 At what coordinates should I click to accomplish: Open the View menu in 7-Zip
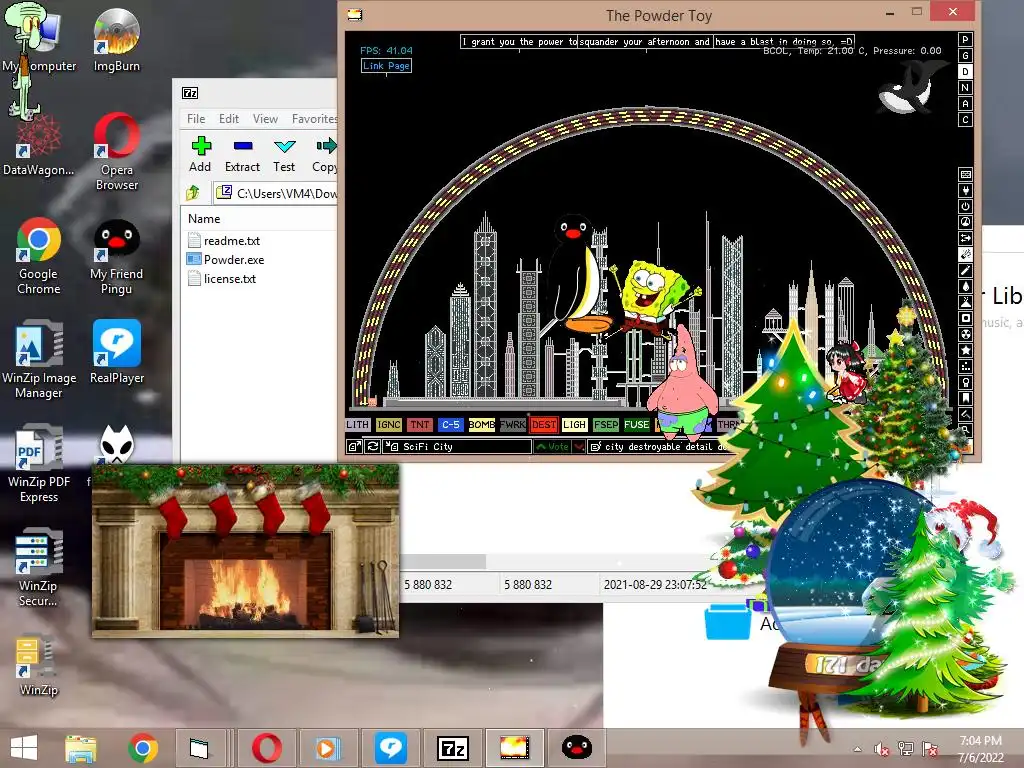[265, 119]
